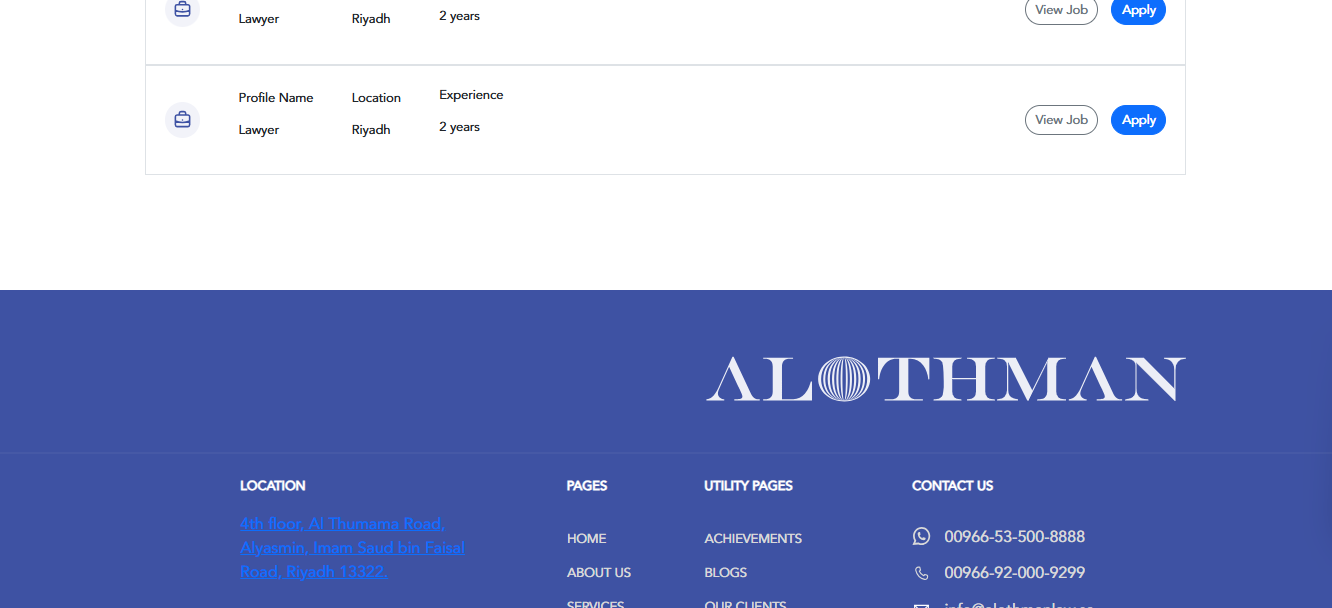Image resolution: width=1332 pixels, height=608 pixels.
Task: Open the BLOGS footer link
Action: click(x=726, y=573)
